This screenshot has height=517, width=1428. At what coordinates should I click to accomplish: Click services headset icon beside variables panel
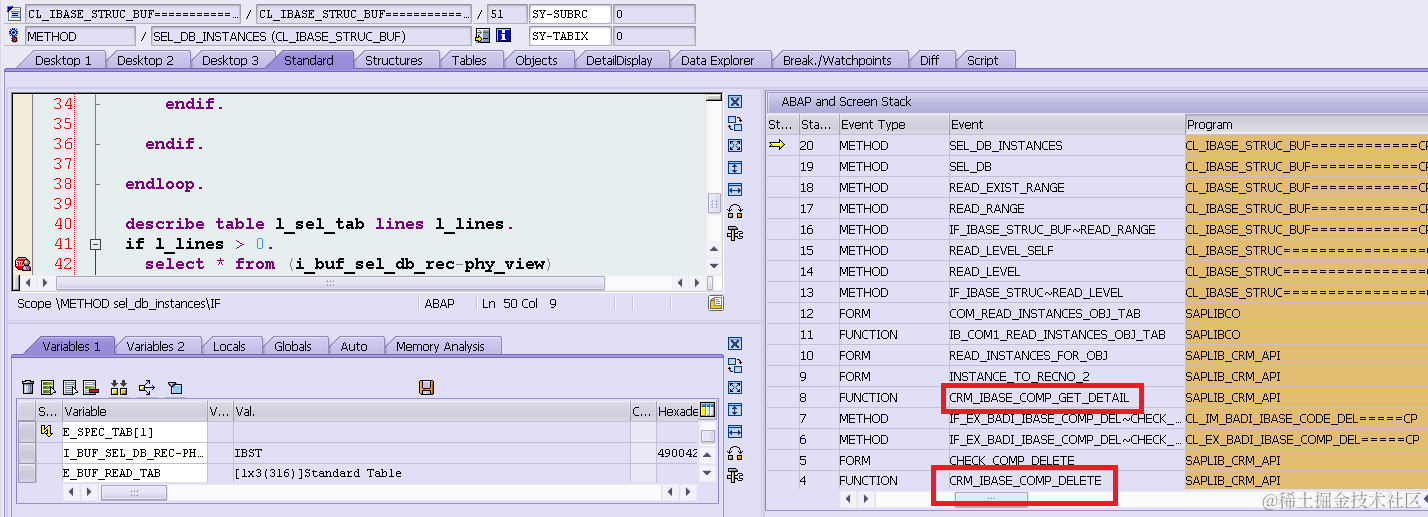tap(735, 454)
